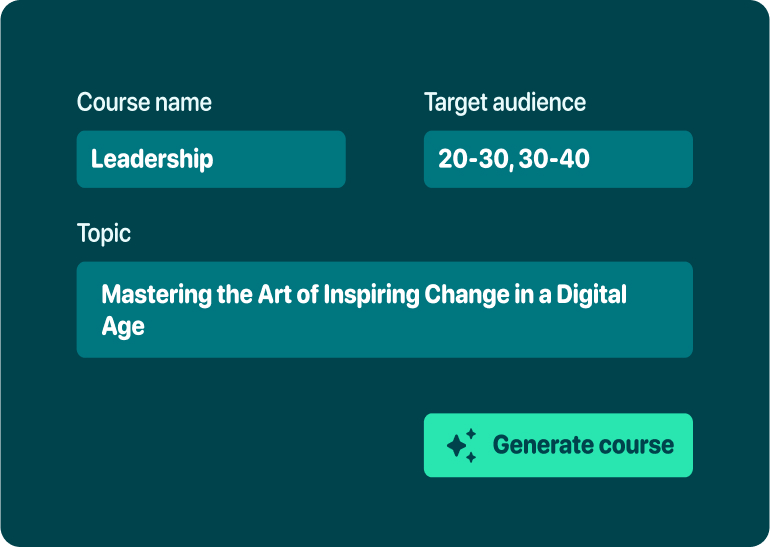Place cursor on the word Leadership
The image size is (770, 547).
(151, 159)
